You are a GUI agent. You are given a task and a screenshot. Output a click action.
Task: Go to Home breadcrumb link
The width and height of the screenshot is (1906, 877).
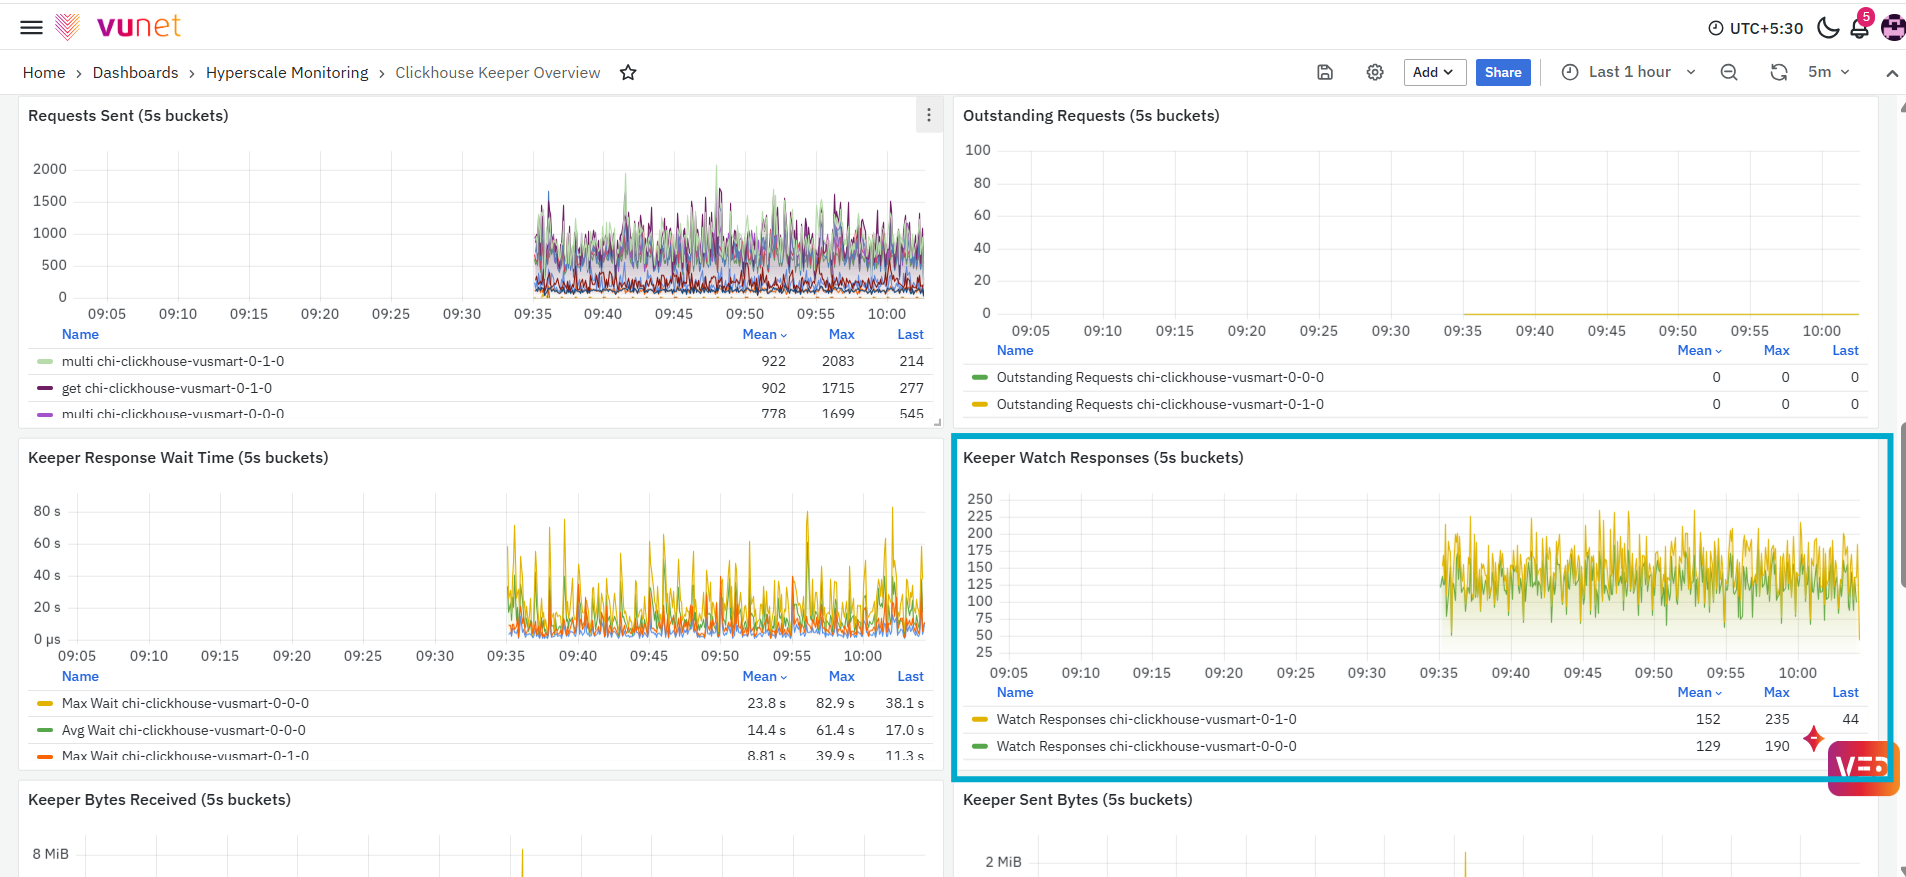pos(44,72)
